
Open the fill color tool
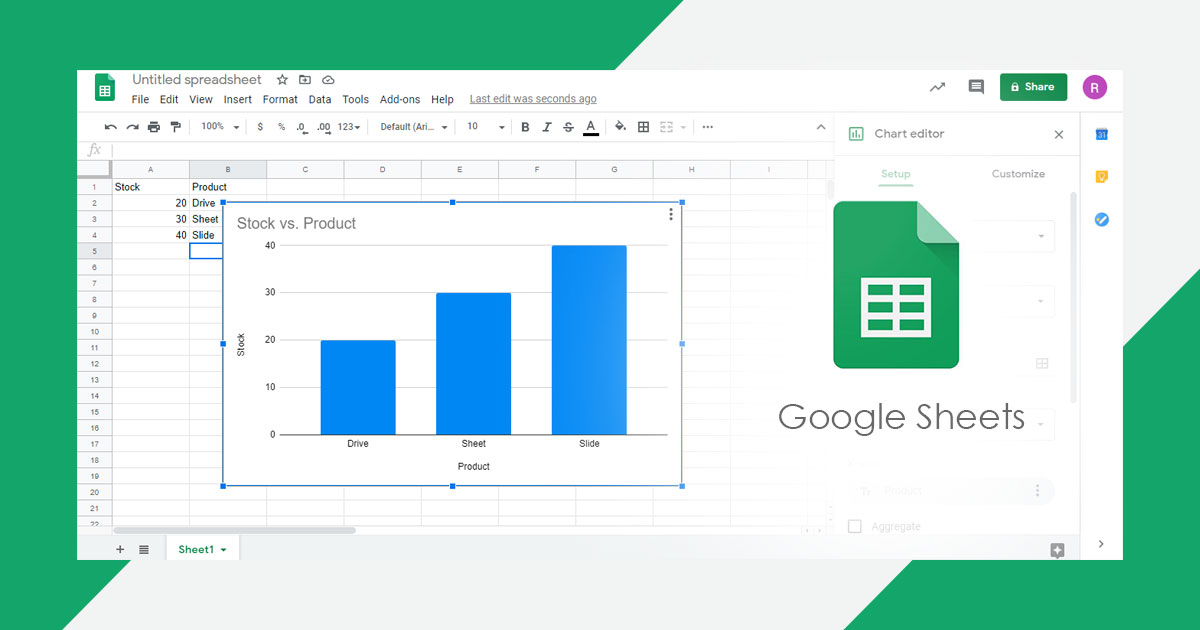tap(619, 126)
